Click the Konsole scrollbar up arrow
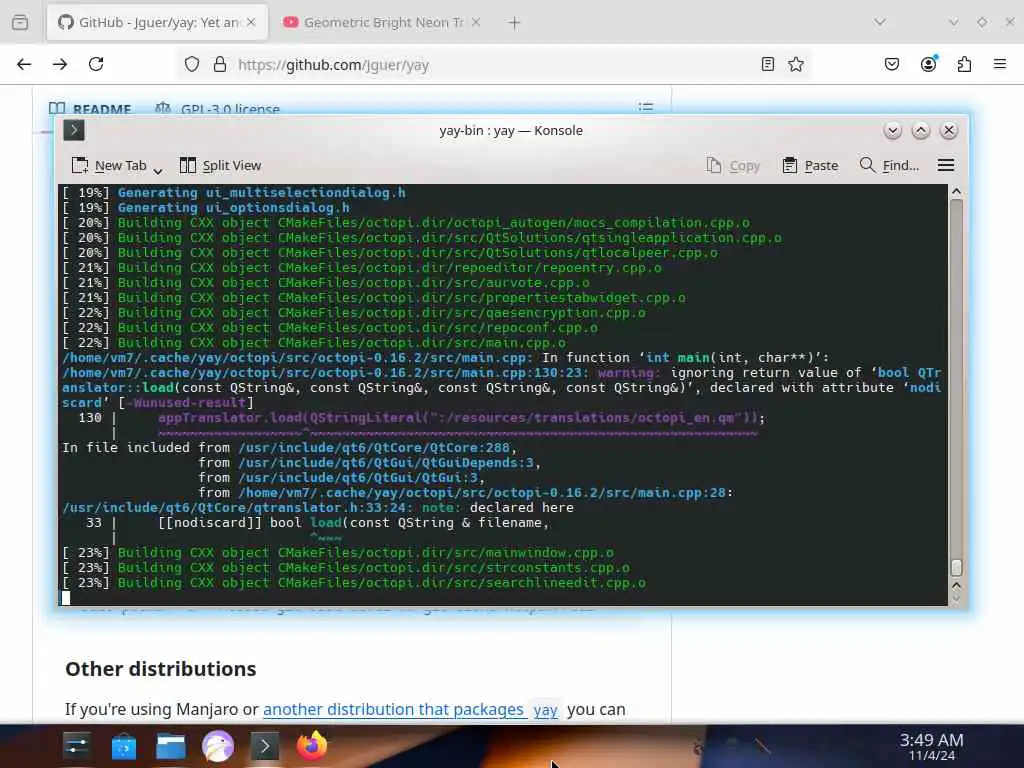Screen dimensions: 1024x768 coord(957,191)
